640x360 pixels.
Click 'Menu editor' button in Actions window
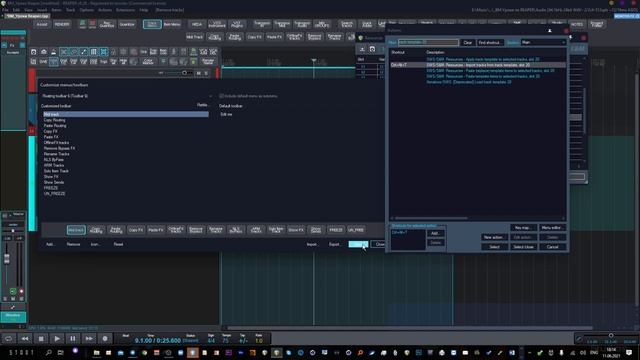click(x=552, y=228)
